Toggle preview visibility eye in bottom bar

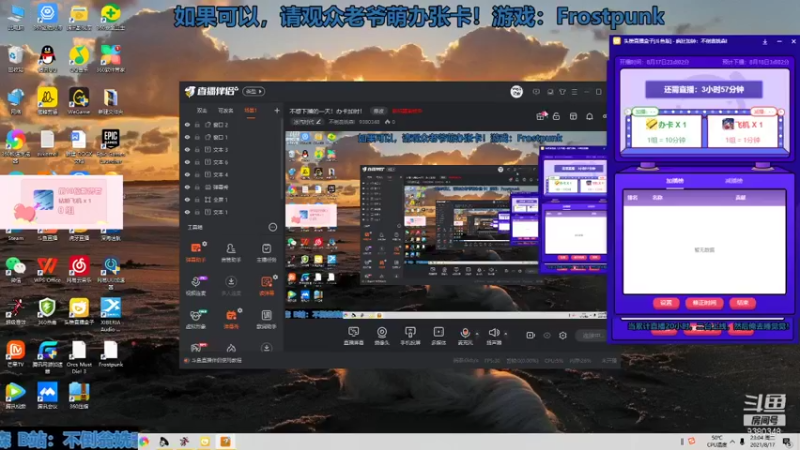(x=547, y=335)
